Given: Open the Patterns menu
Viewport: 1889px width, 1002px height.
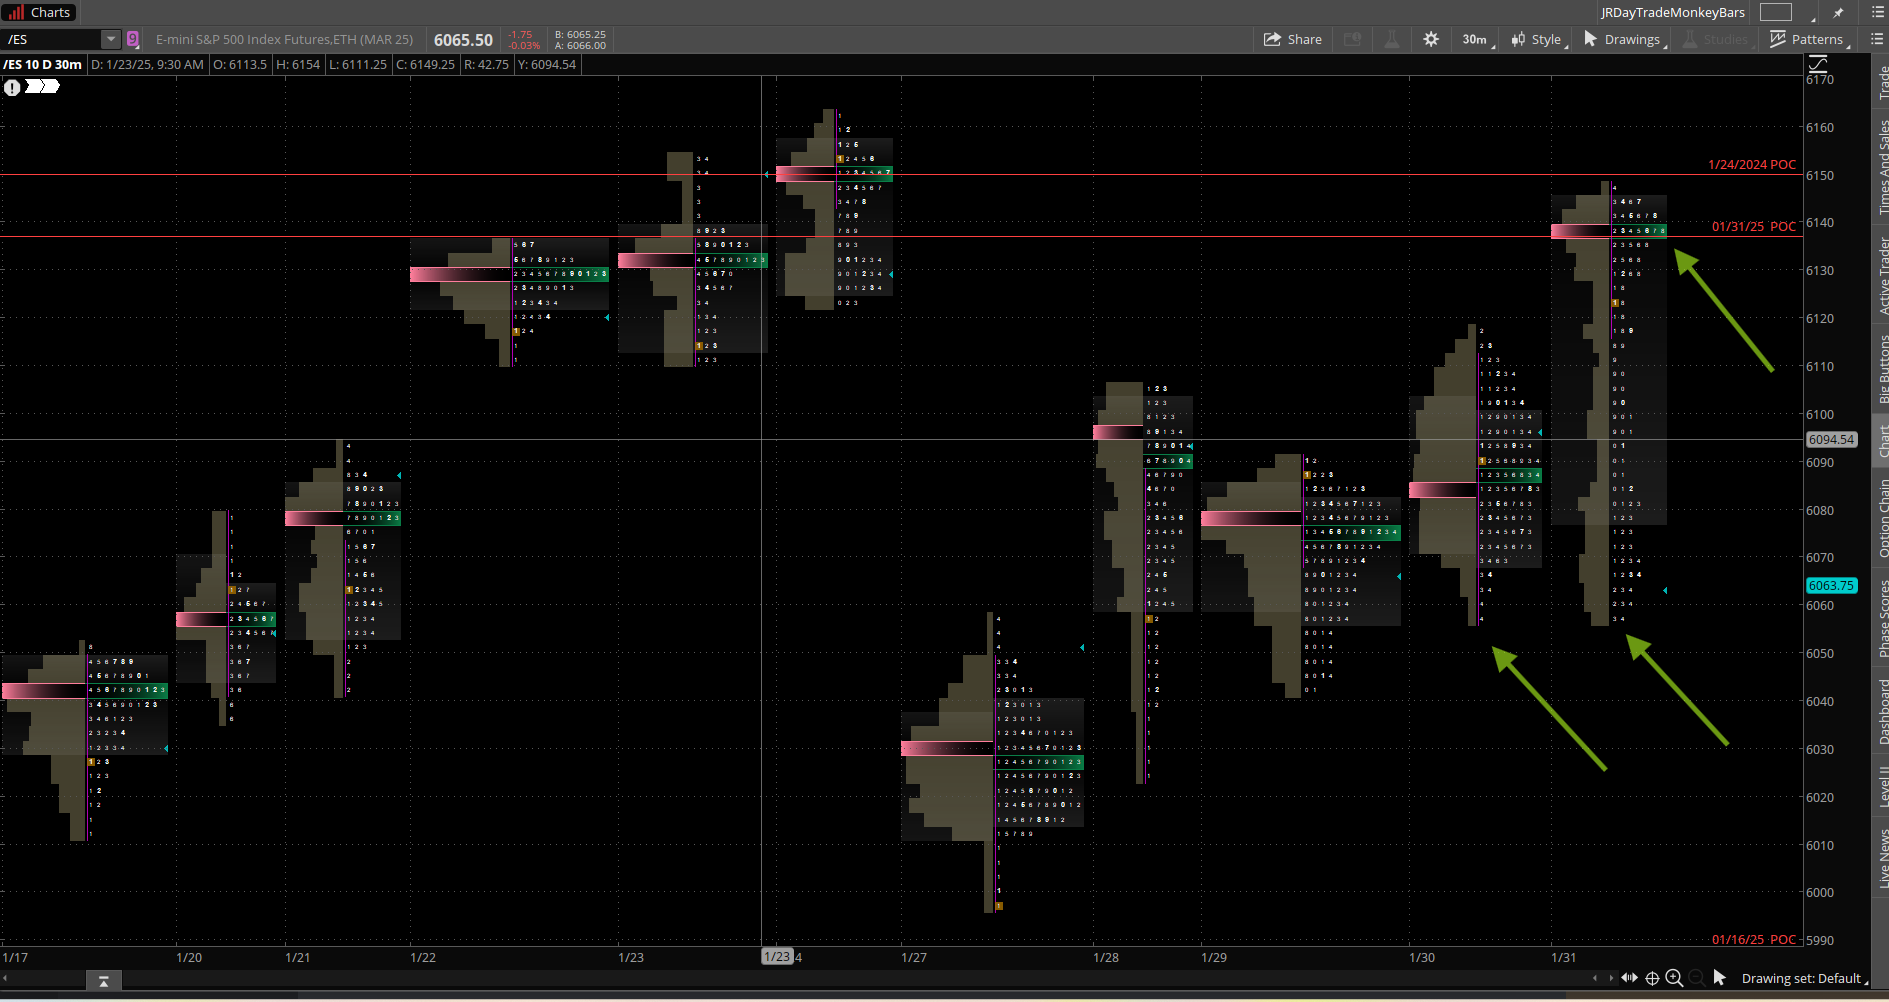Looking at the screenshot, I should 1809,39.
